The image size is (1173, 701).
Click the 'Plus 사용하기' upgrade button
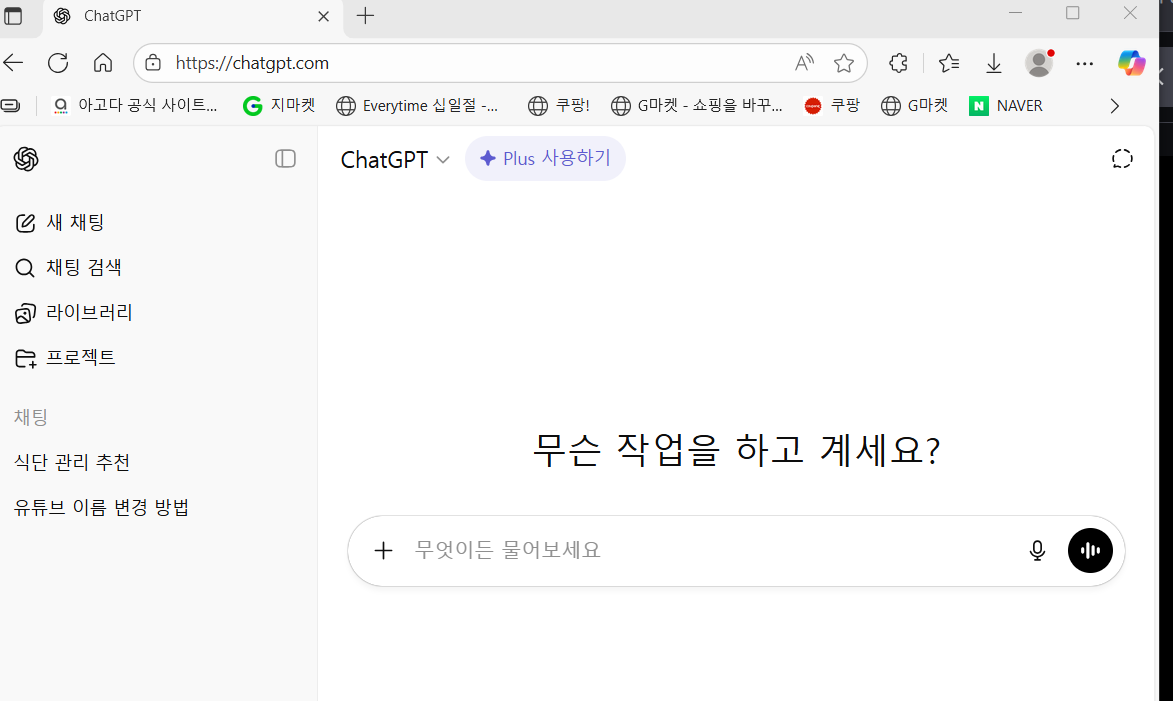[545, 159]
